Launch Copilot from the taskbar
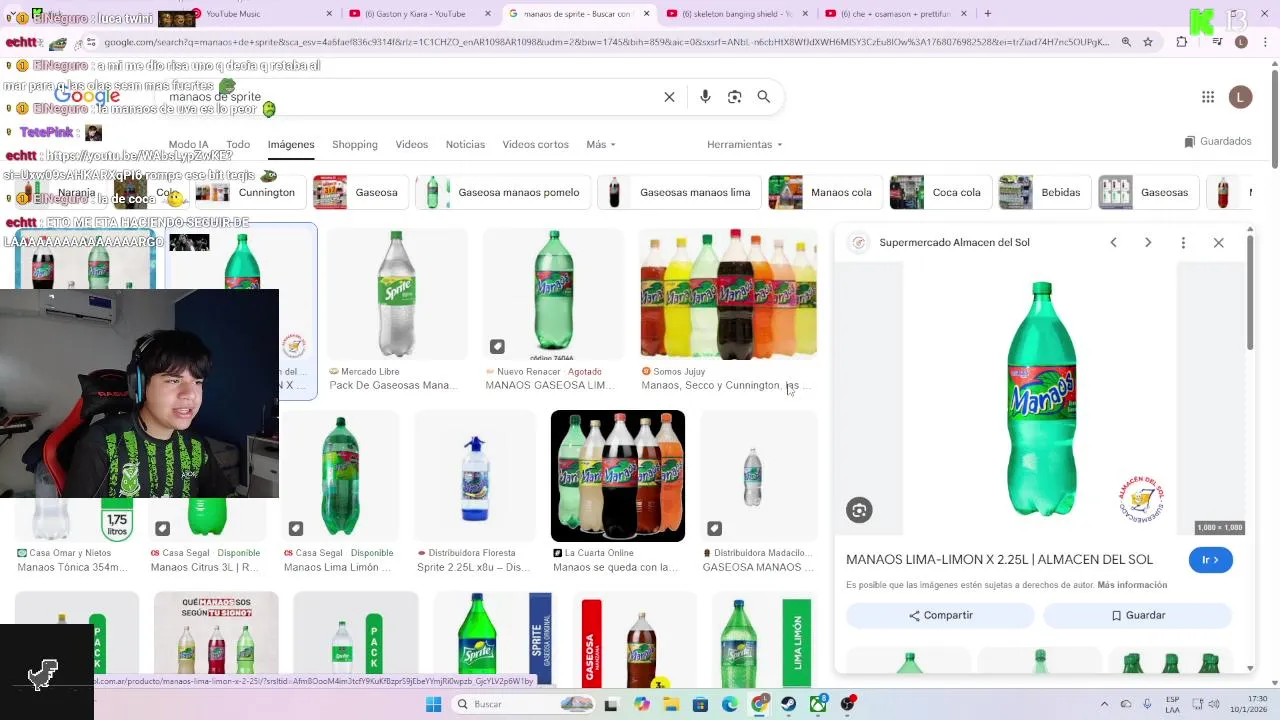This screenshot has width=1280, height=720. 641,704
